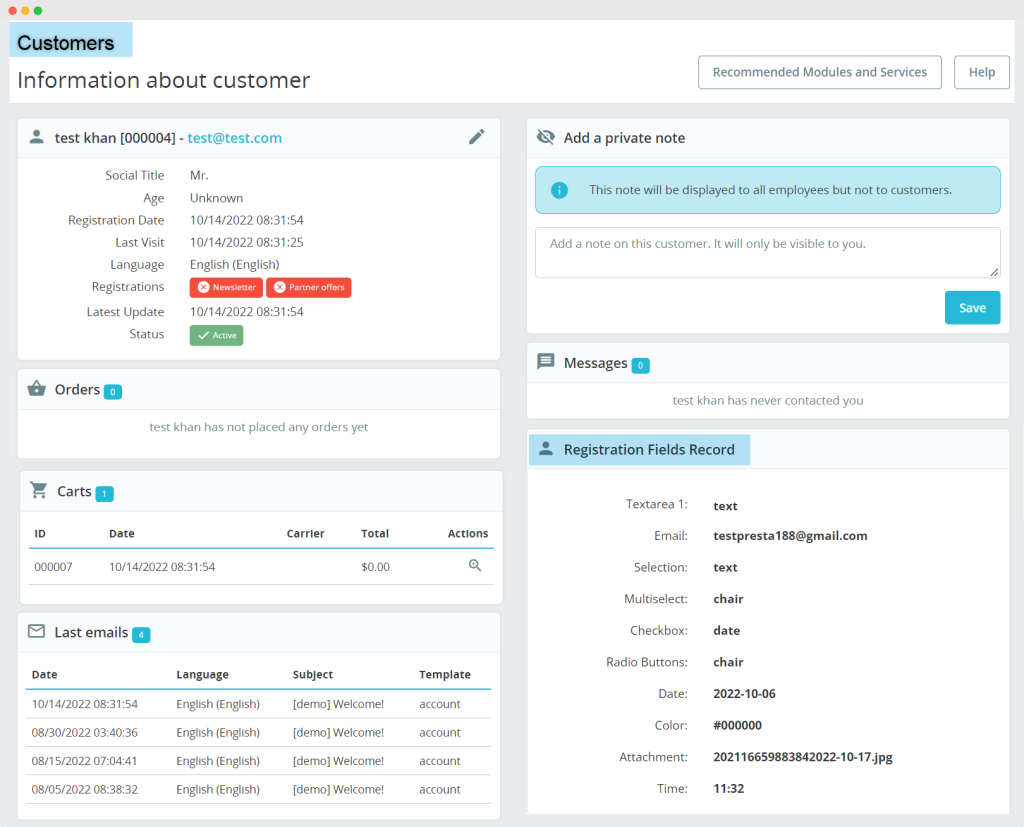Image resolution: width=1024 pixels, height=827 pixels.
Task: Click the Registration Fields Record person icon
Action: (546, 450)
